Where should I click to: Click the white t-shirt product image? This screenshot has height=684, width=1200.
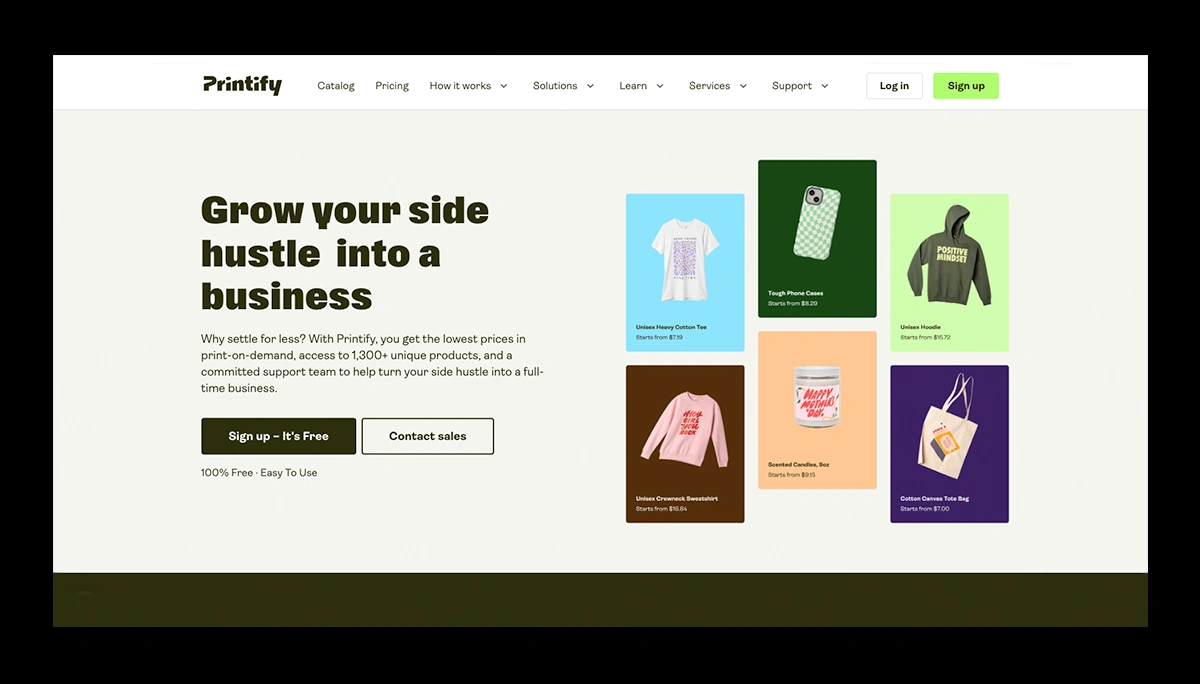point(685,260)
